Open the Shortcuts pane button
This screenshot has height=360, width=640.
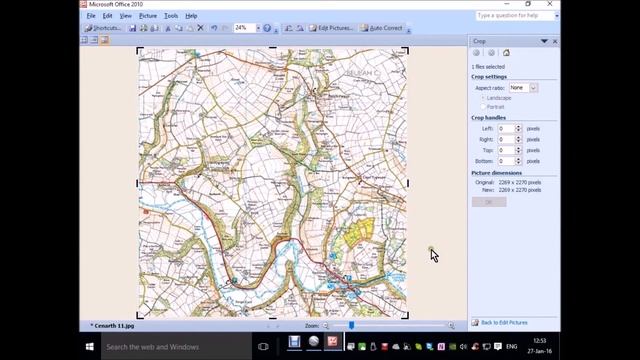[103, 28]
